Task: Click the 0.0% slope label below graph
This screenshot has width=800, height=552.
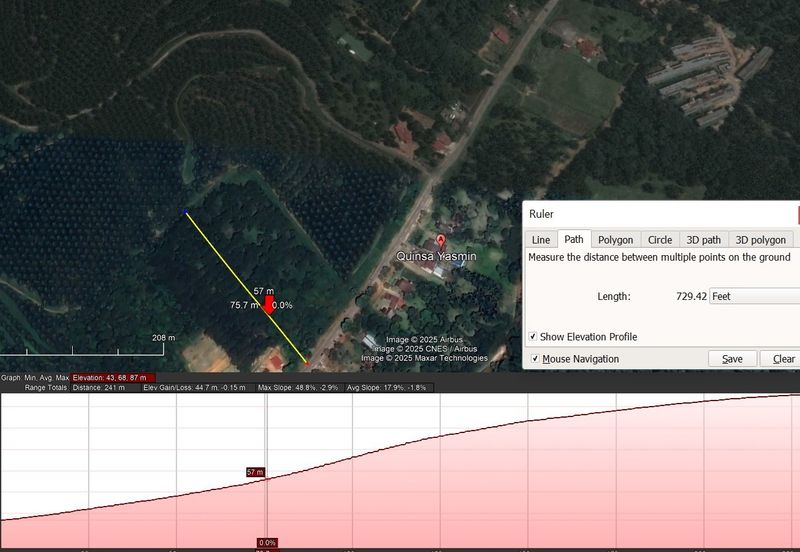Action: (267, 543)
